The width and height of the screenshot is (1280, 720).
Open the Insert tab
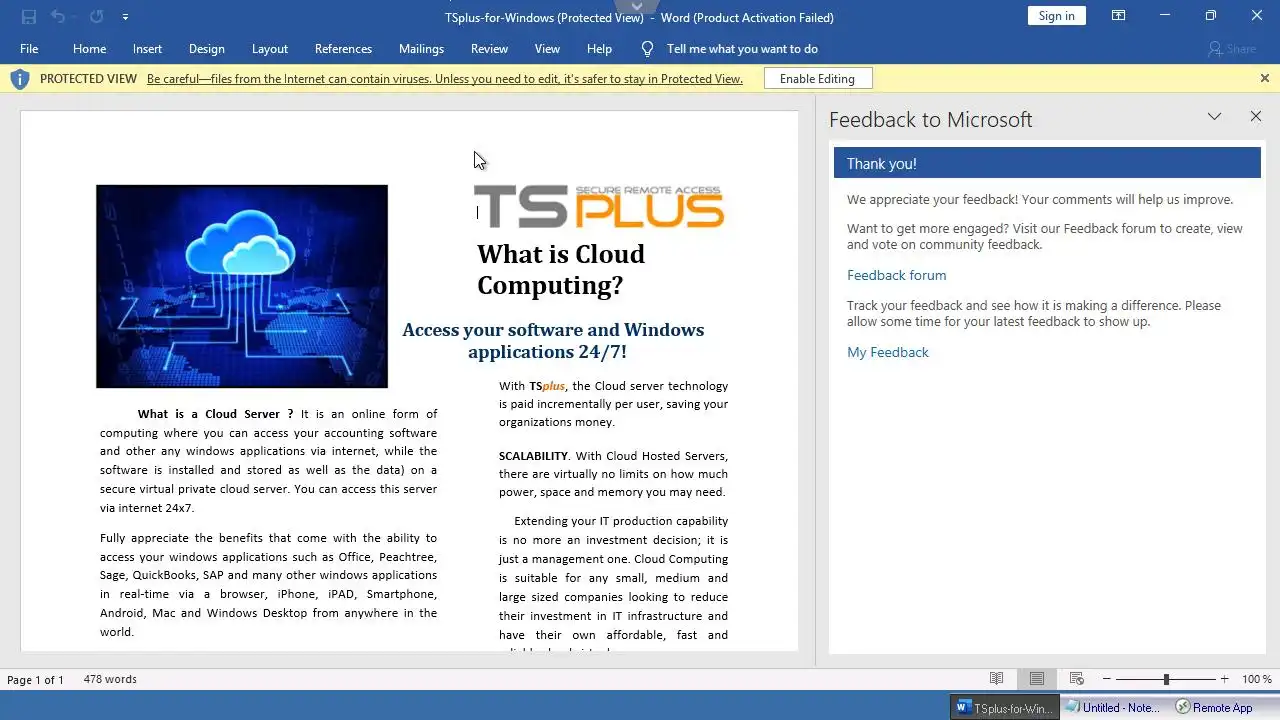tap(147, 49)
